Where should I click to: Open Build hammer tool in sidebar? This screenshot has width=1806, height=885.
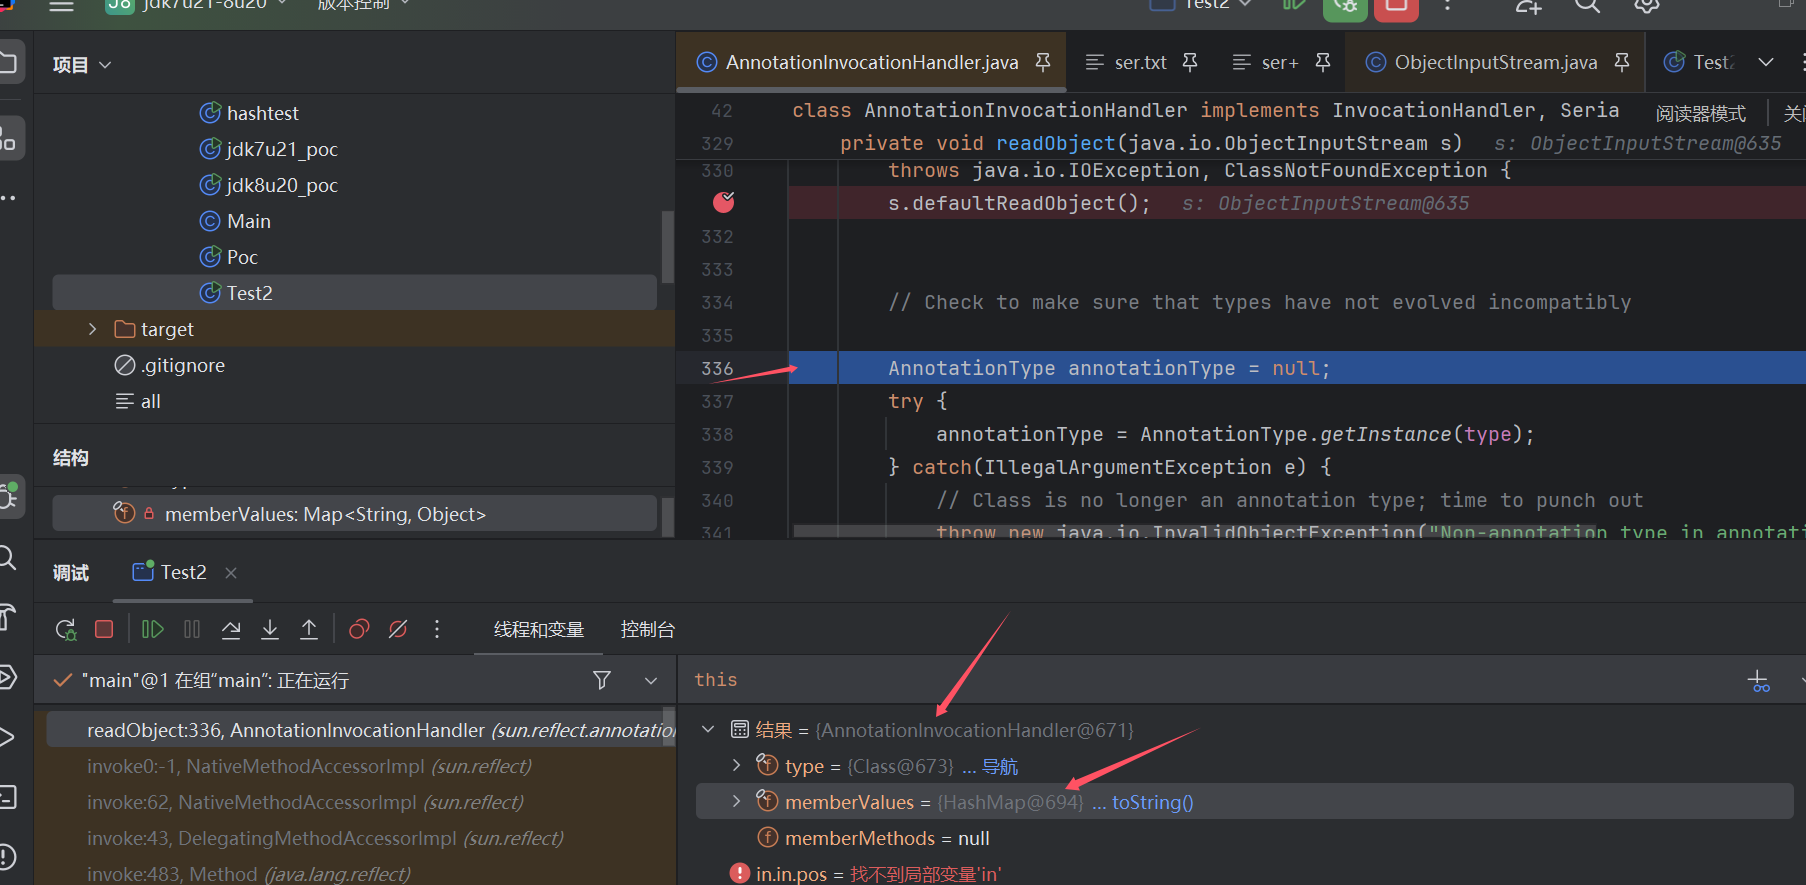pos(8,617)
